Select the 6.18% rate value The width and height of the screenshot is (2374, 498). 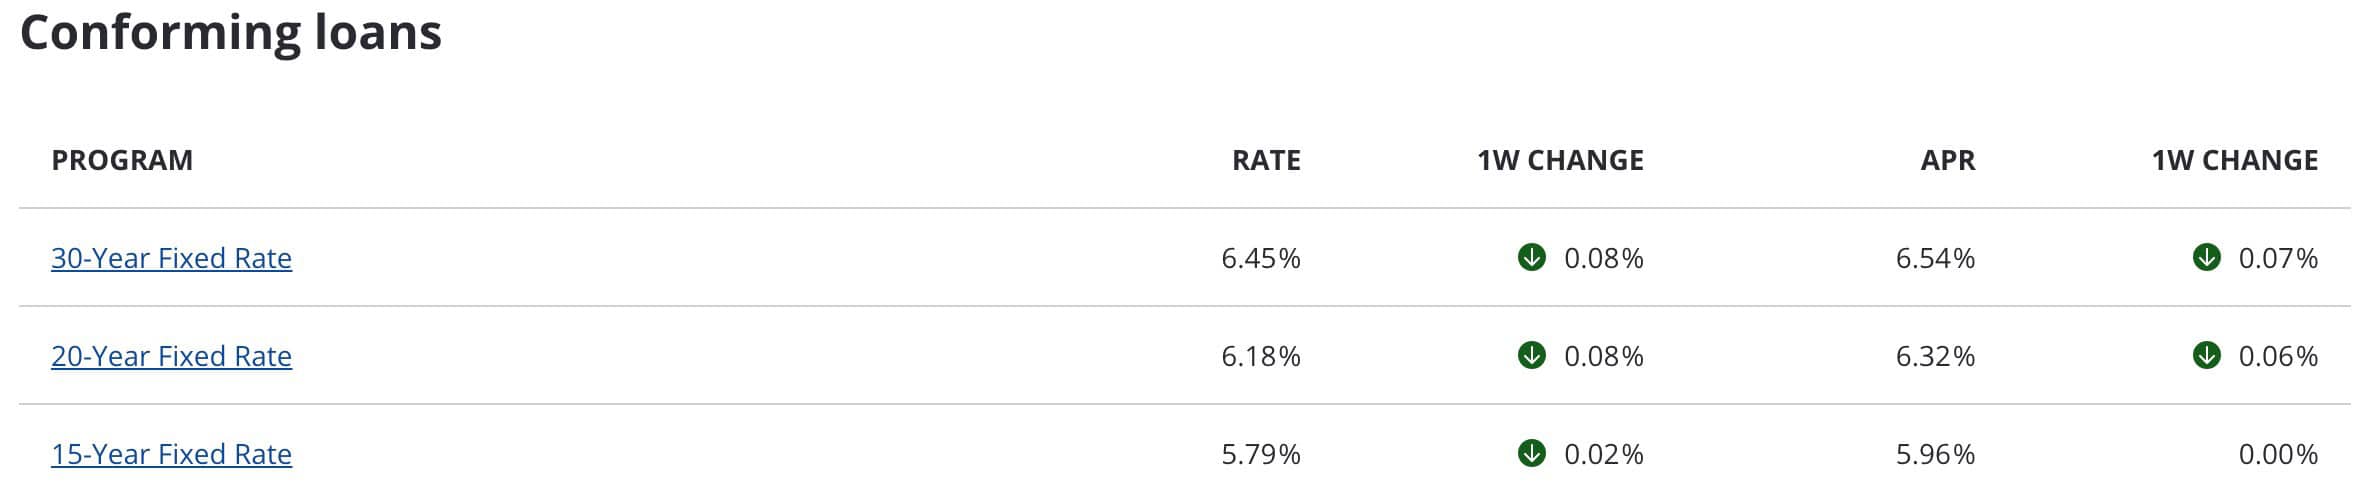1260,356
